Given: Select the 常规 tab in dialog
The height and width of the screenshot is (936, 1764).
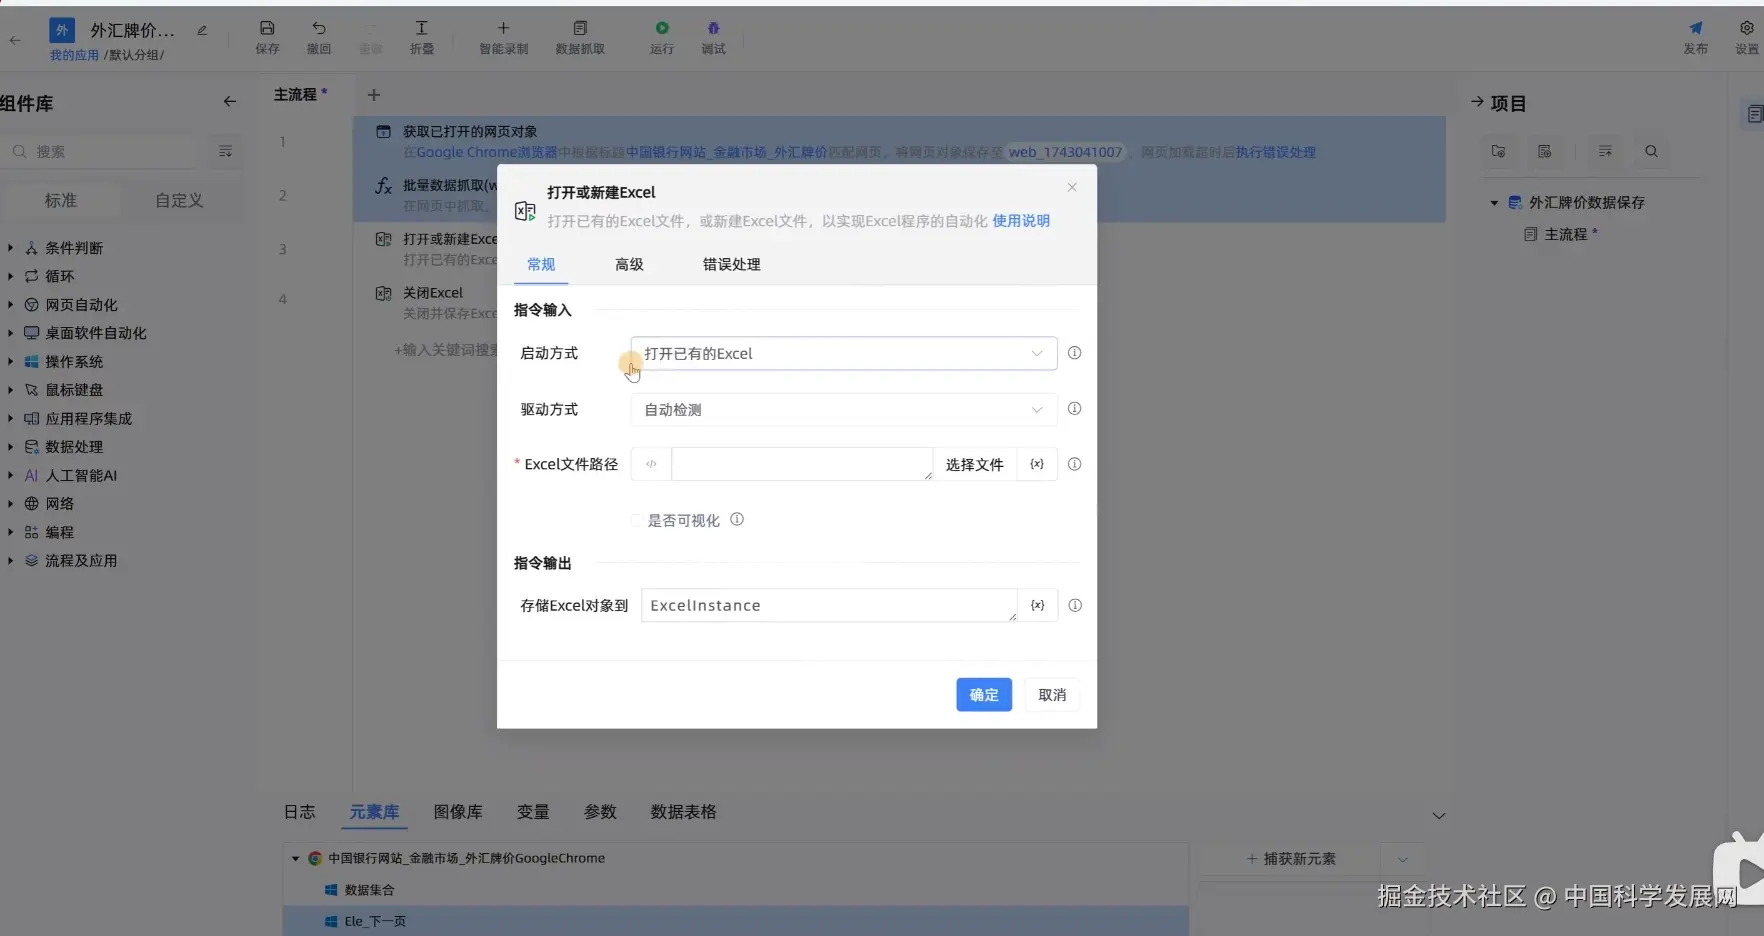Looking at the screenshot, I should tap(541, 264).
